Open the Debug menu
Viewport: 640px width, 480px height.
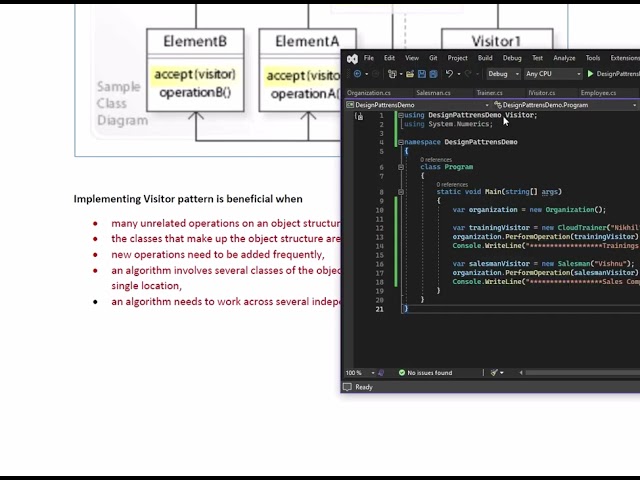click(512, 58)
